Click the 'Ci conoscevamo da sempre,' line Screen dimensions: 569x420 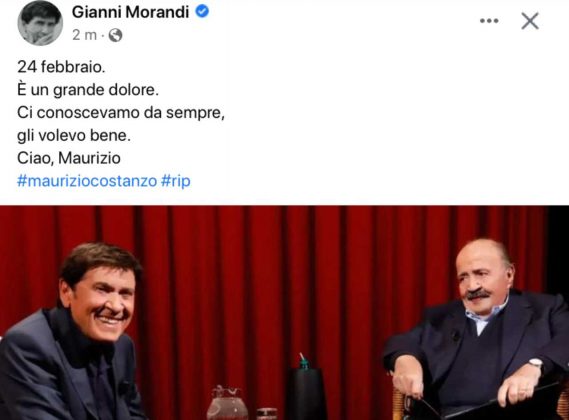tap(121, 113)
